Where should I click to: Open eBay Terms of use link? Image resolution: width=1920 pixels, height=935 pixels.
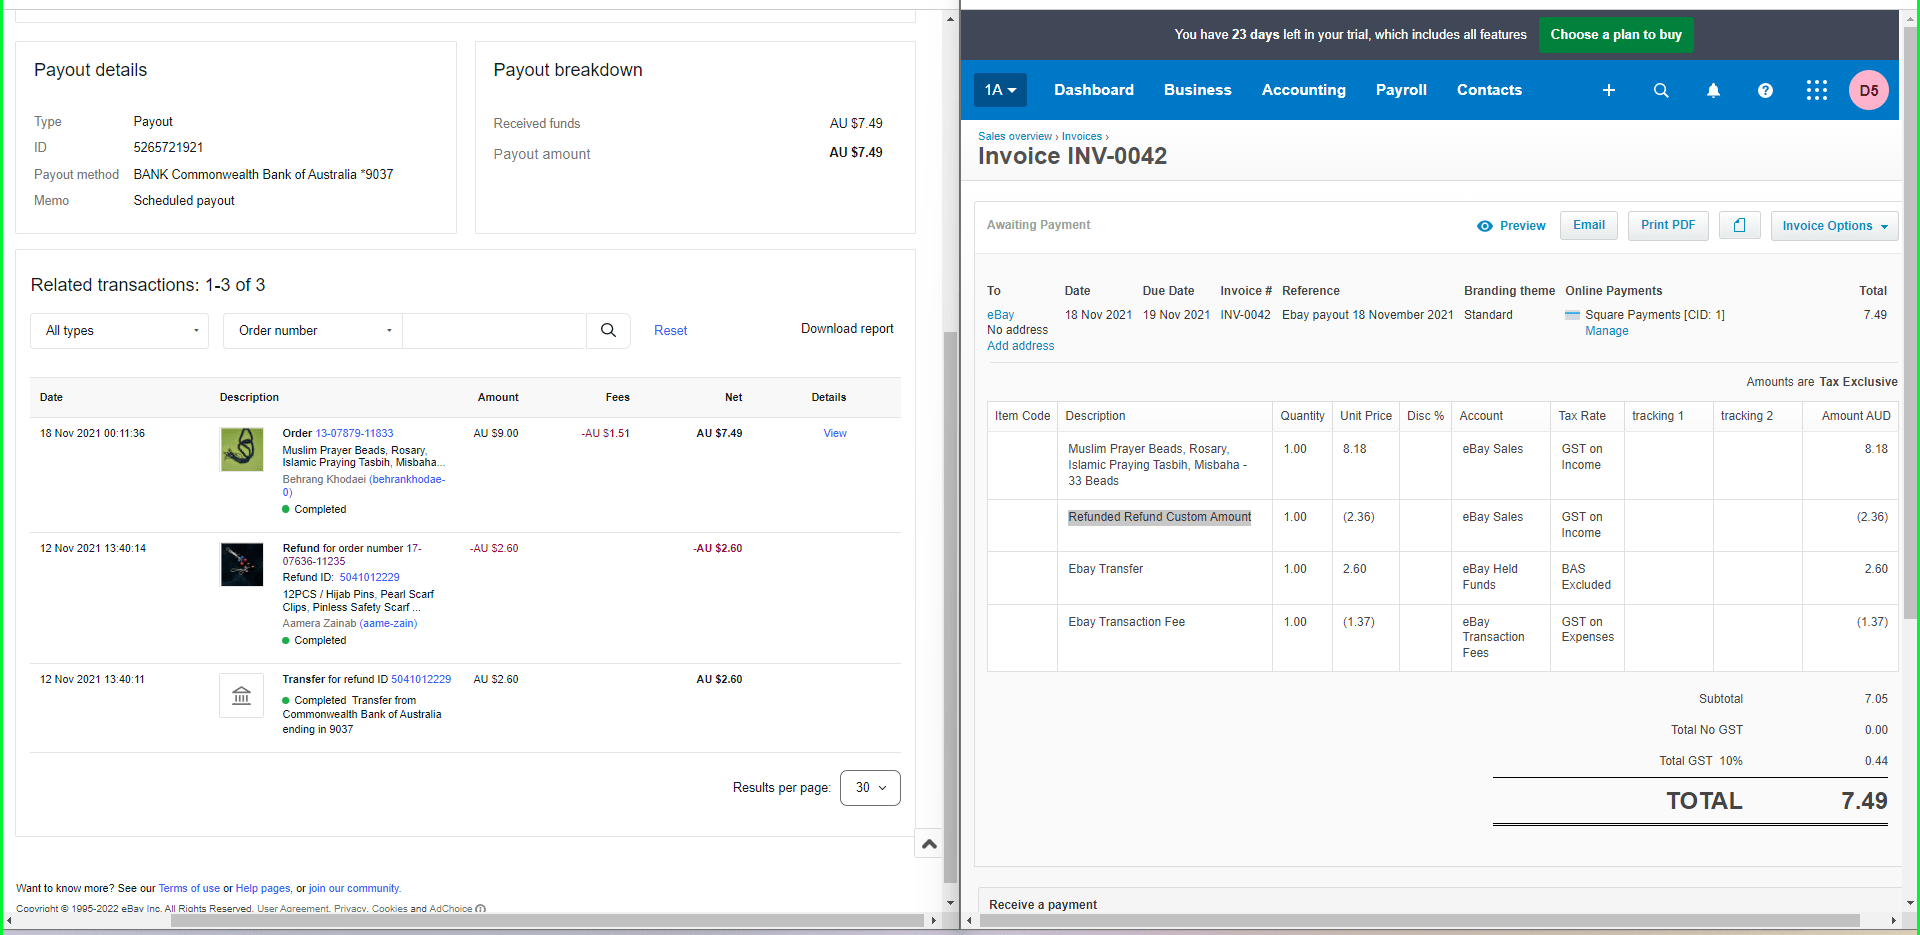click(189, 888)
